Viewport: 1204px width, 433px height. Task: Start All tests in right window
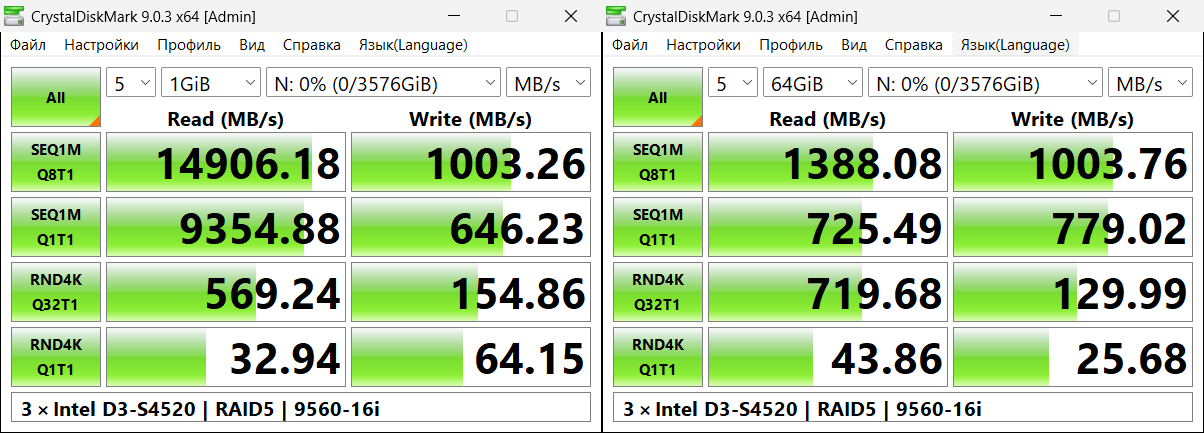coord(658,97)
